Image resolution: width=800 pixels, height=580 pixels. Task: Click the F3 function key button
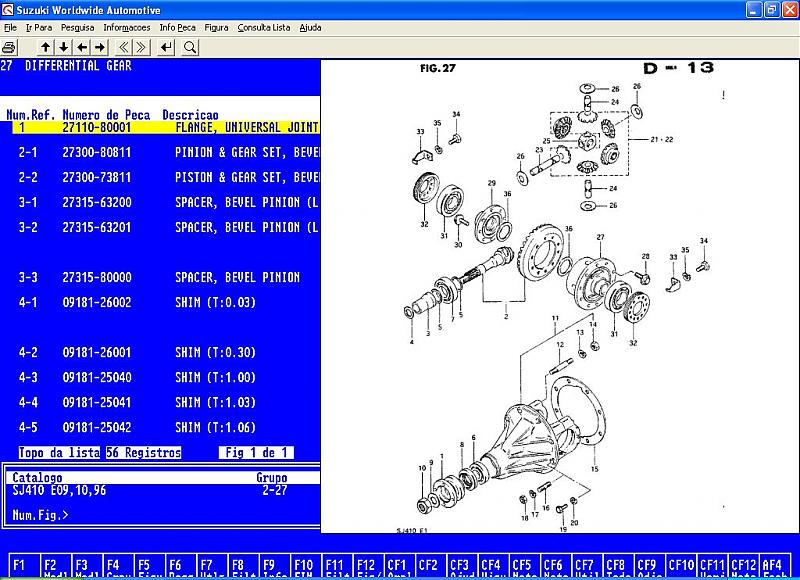click(x=87, y=566)
